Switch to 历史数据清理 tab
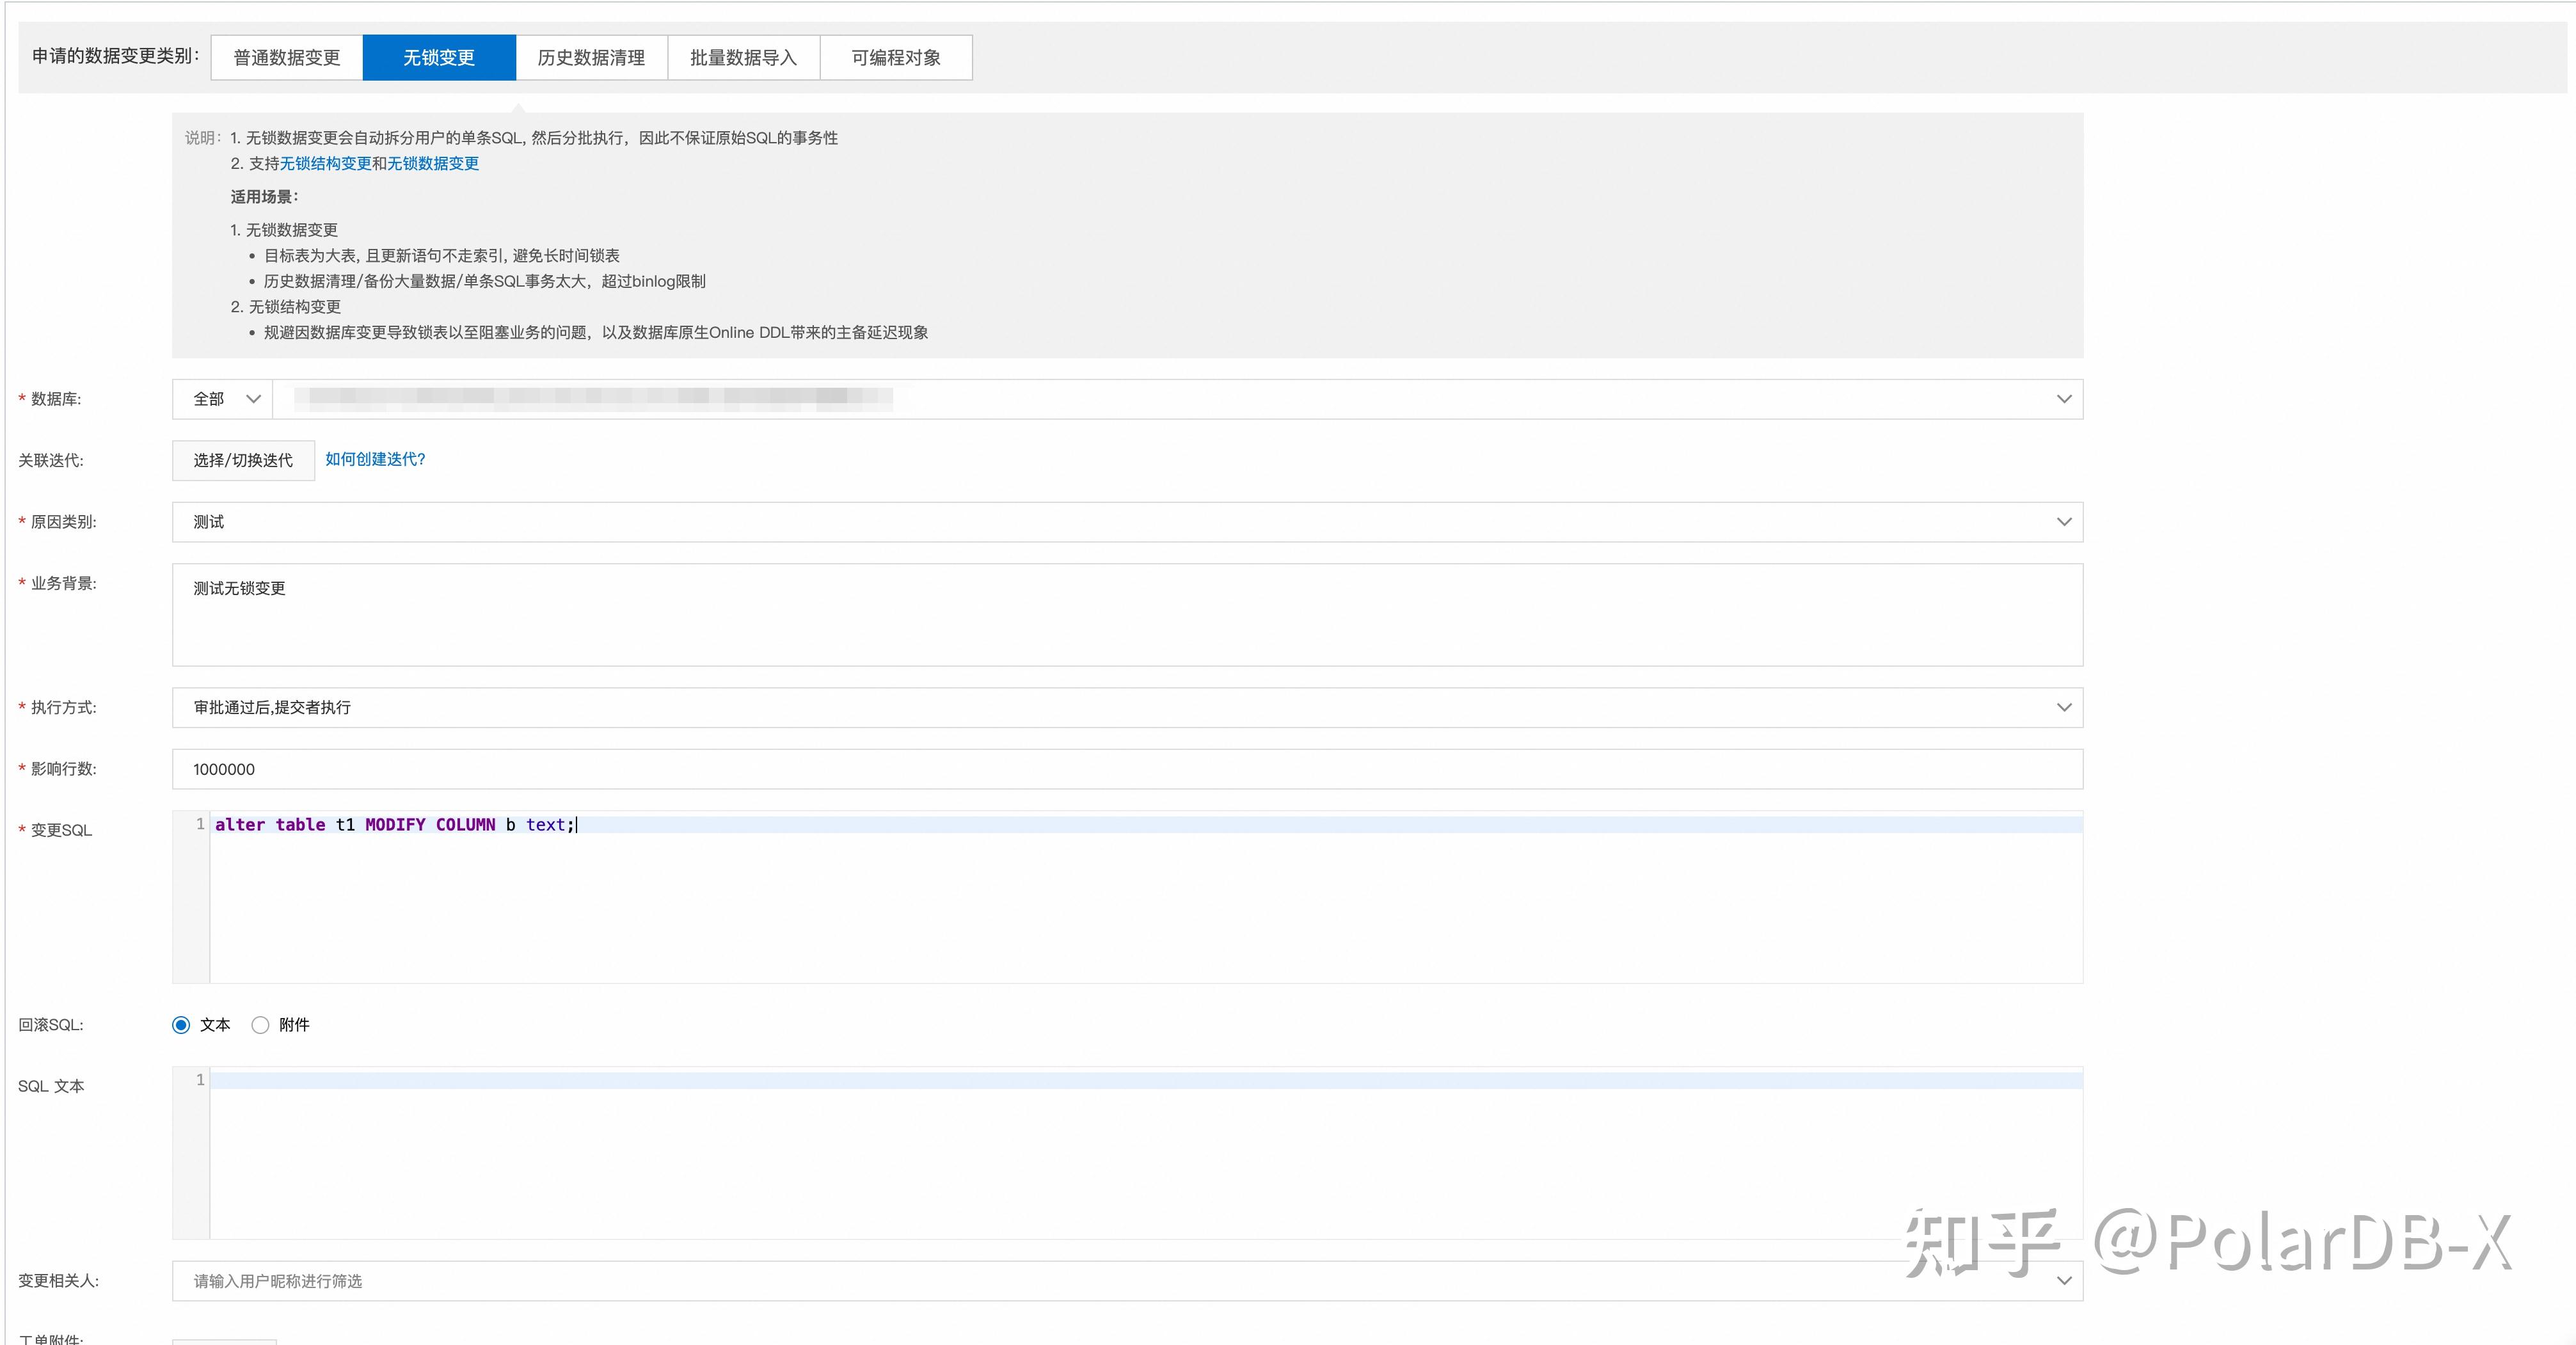Viewport: 2576px width, 1345px height. [591, 58]
